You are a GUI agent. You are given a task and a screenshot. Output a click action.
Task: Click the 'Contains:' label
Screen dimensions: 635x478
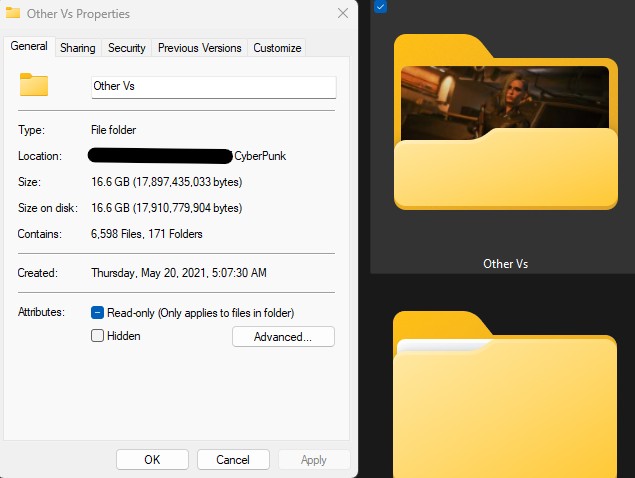[x=40, y=234]
